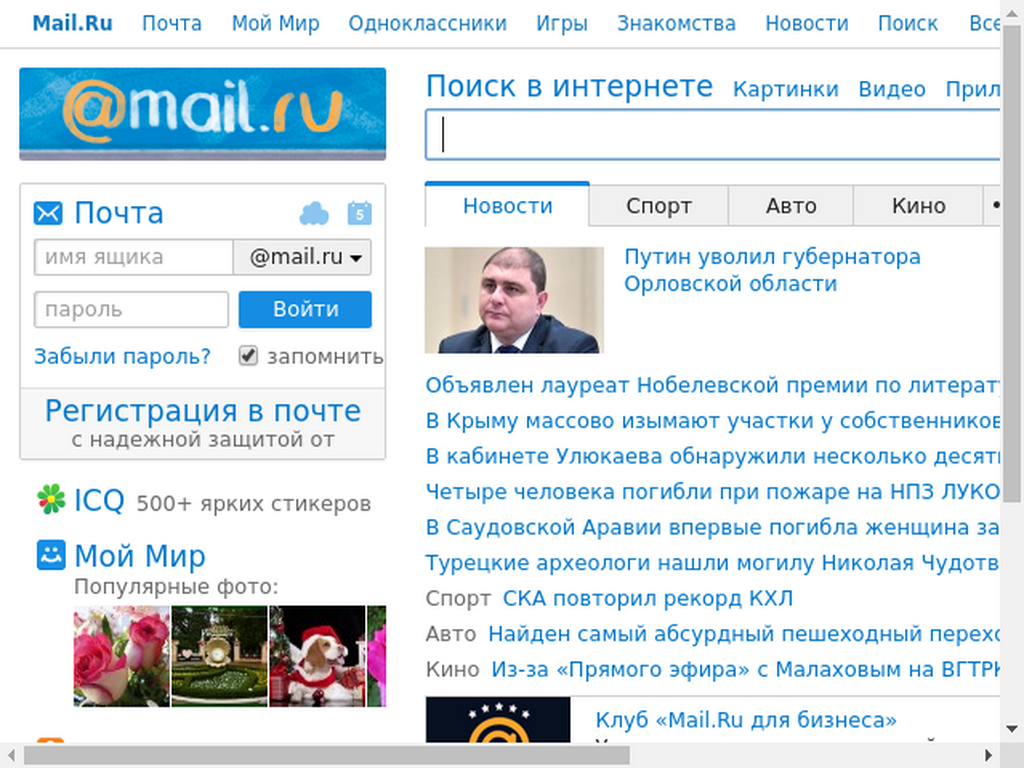Viewport: 1024px width, 768px height.
Task: Open the Нобелевской премии news headline
Action: coord(712,385)
